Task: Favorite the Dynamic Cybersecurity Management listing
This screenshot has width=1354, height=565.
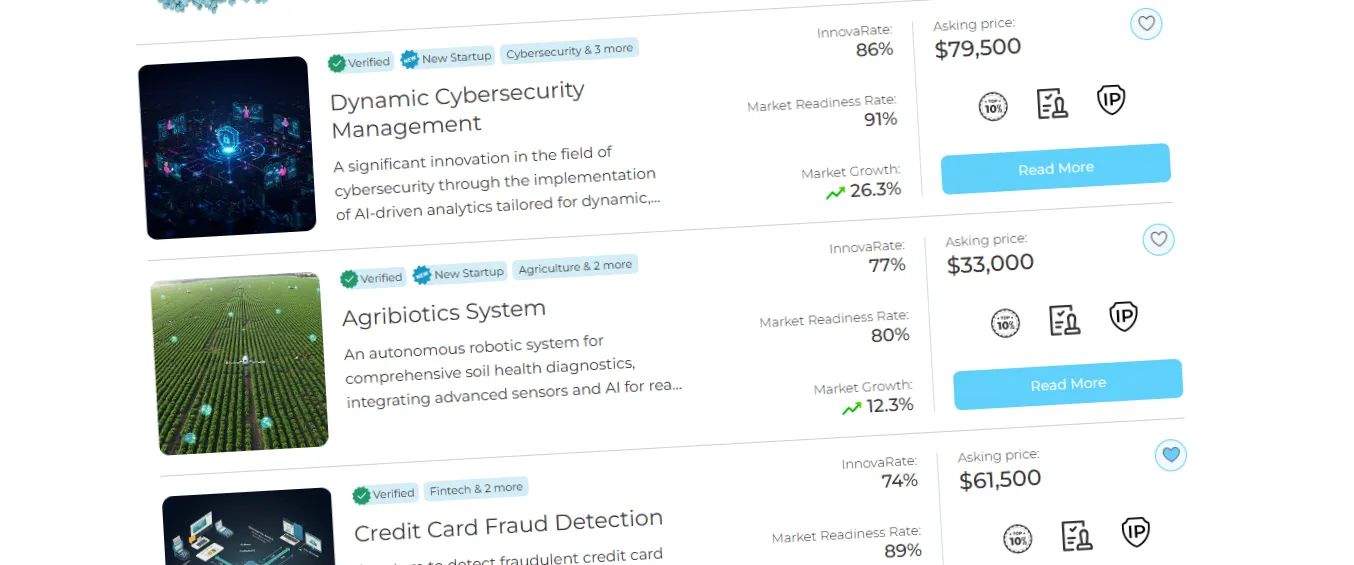Action: pyautogui.click(x=1146, y=24)
